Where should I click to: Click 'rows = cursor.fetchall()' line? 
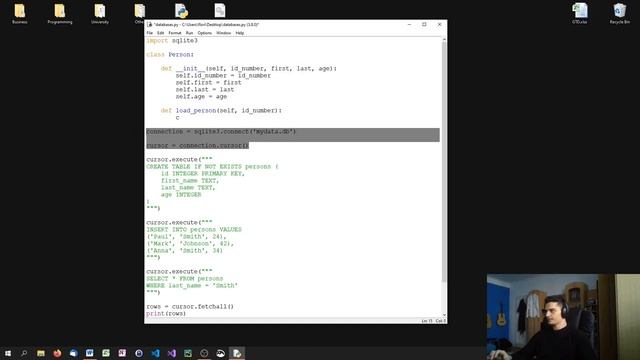click(x=190, y=307)
